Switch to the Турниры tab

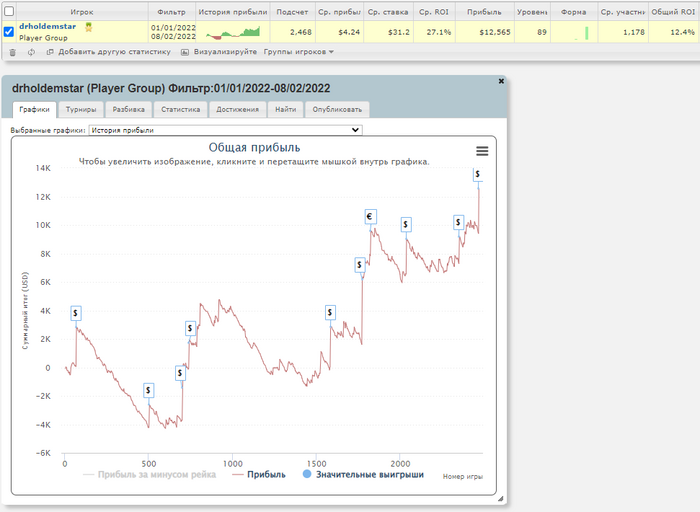pos(81,109)
